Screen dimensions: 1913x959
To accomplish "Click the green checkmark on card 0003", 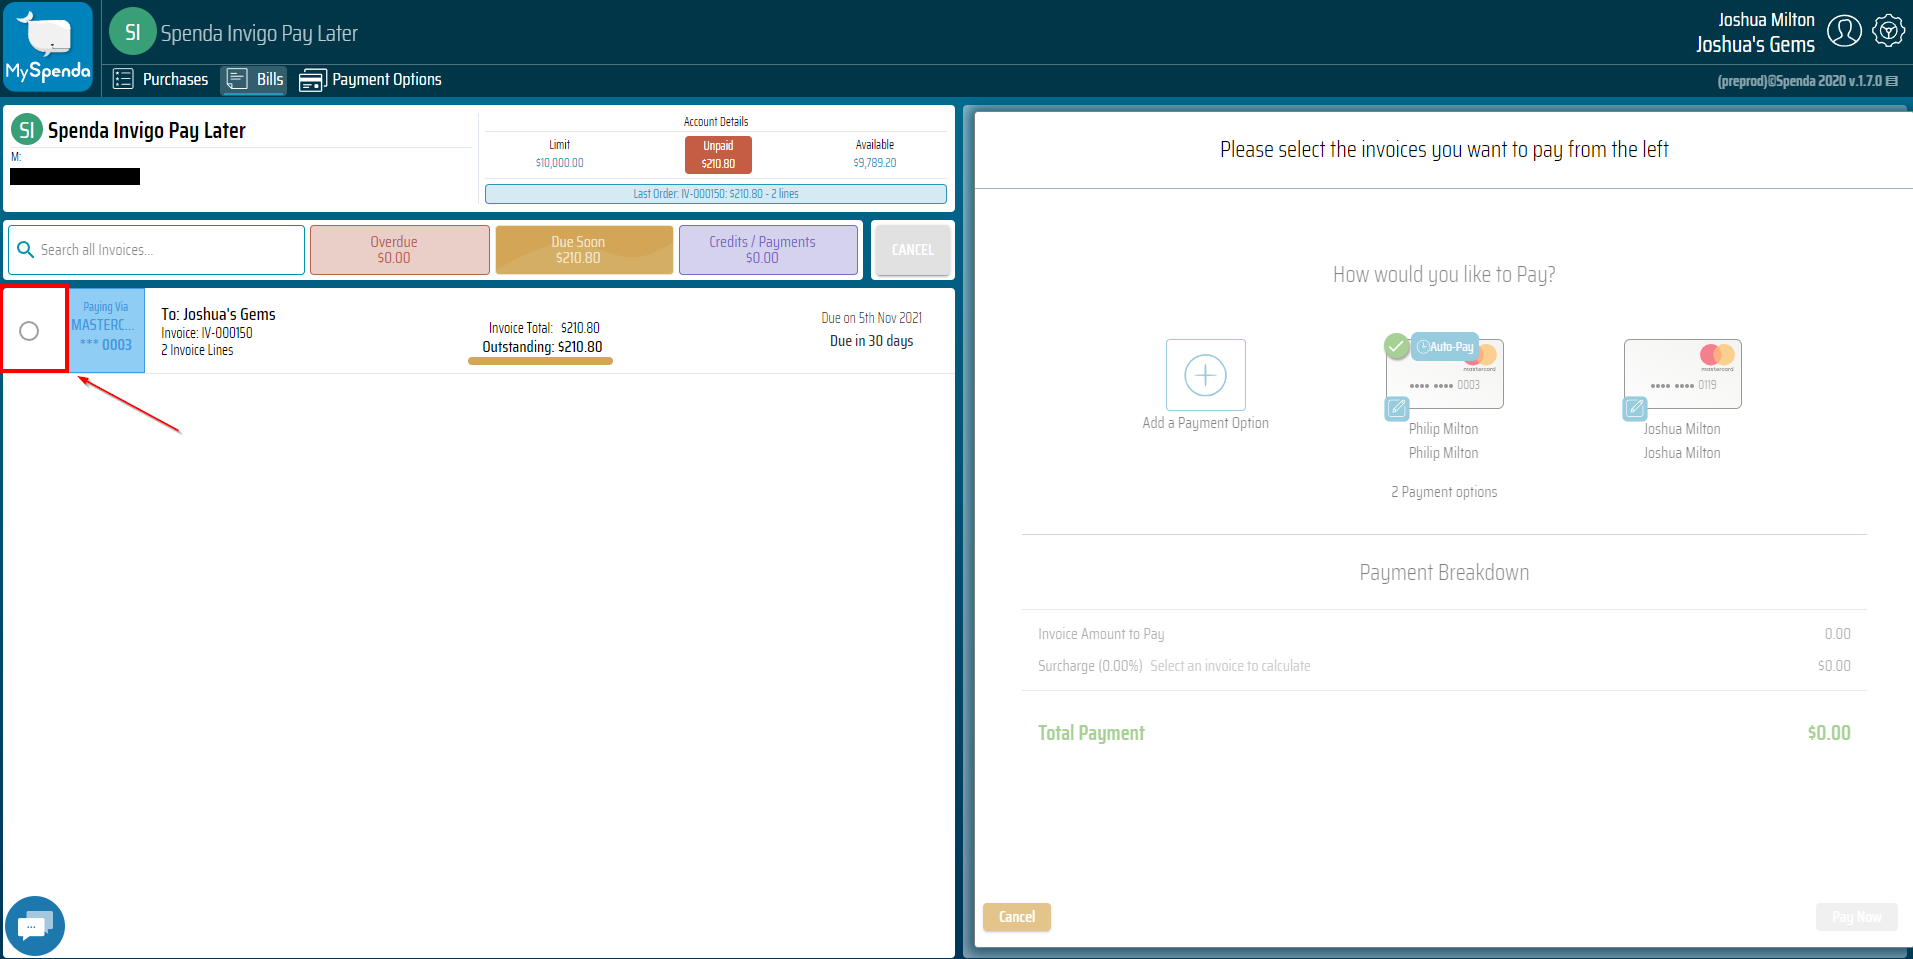I will coord(1396,346).
